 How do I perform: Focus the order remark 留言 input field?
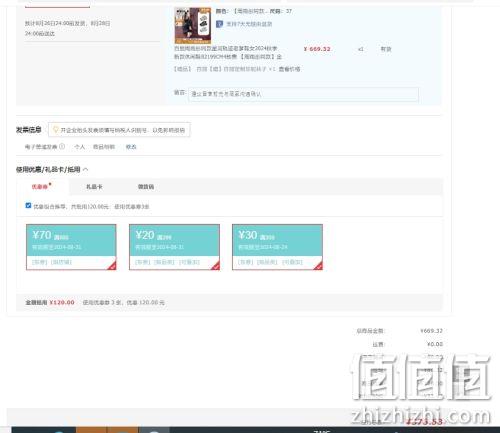[303, 94]
